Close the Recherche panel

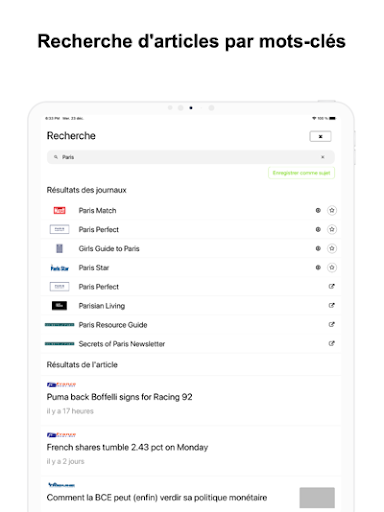click(x=320, y=136)
